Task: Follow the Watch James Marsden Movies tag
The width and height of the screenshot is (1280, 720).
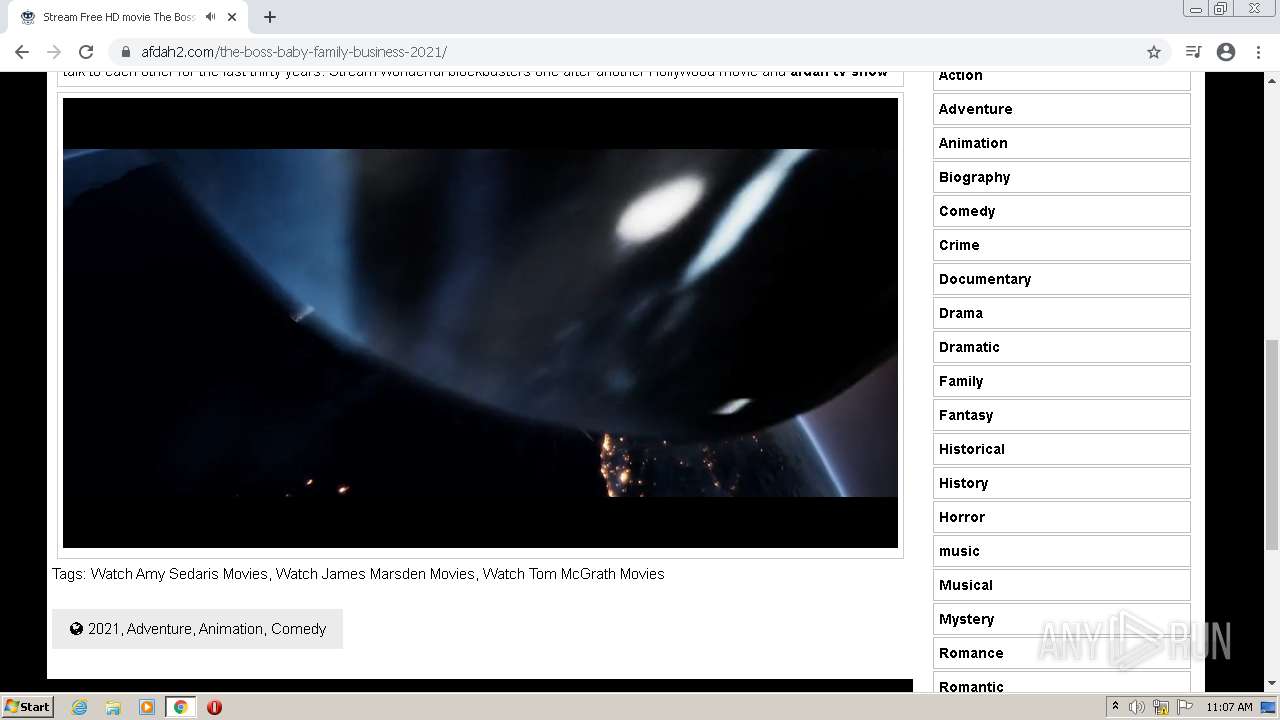Action: click(375, 574)
